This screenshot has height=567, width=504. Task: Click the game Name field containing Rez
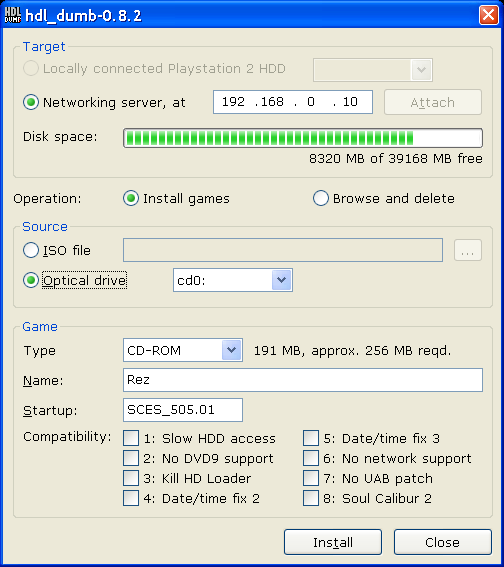pos(303,380)
